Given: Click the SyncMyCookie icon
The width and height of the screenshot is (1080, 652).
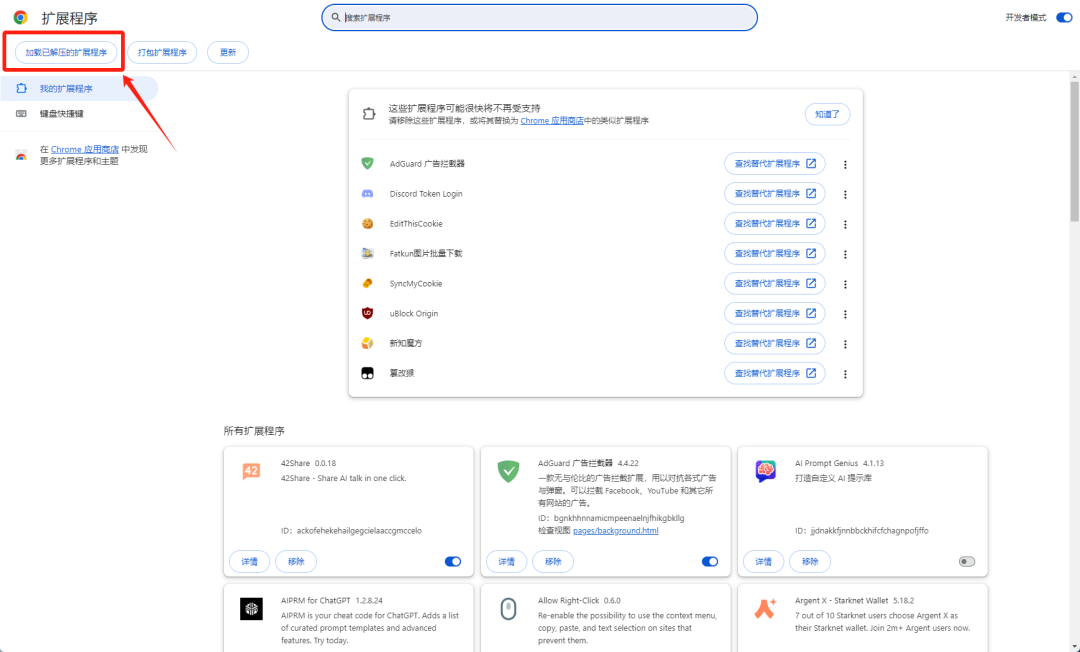Looking at the screenshot, I should (x=368, y=283).
